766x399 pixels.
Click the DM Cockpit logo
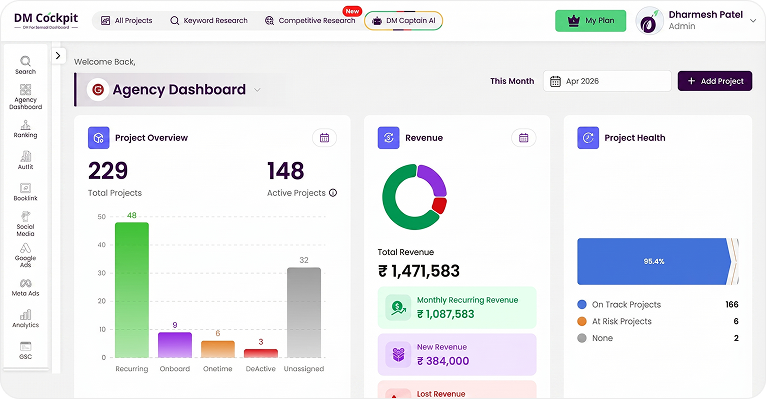46,21
